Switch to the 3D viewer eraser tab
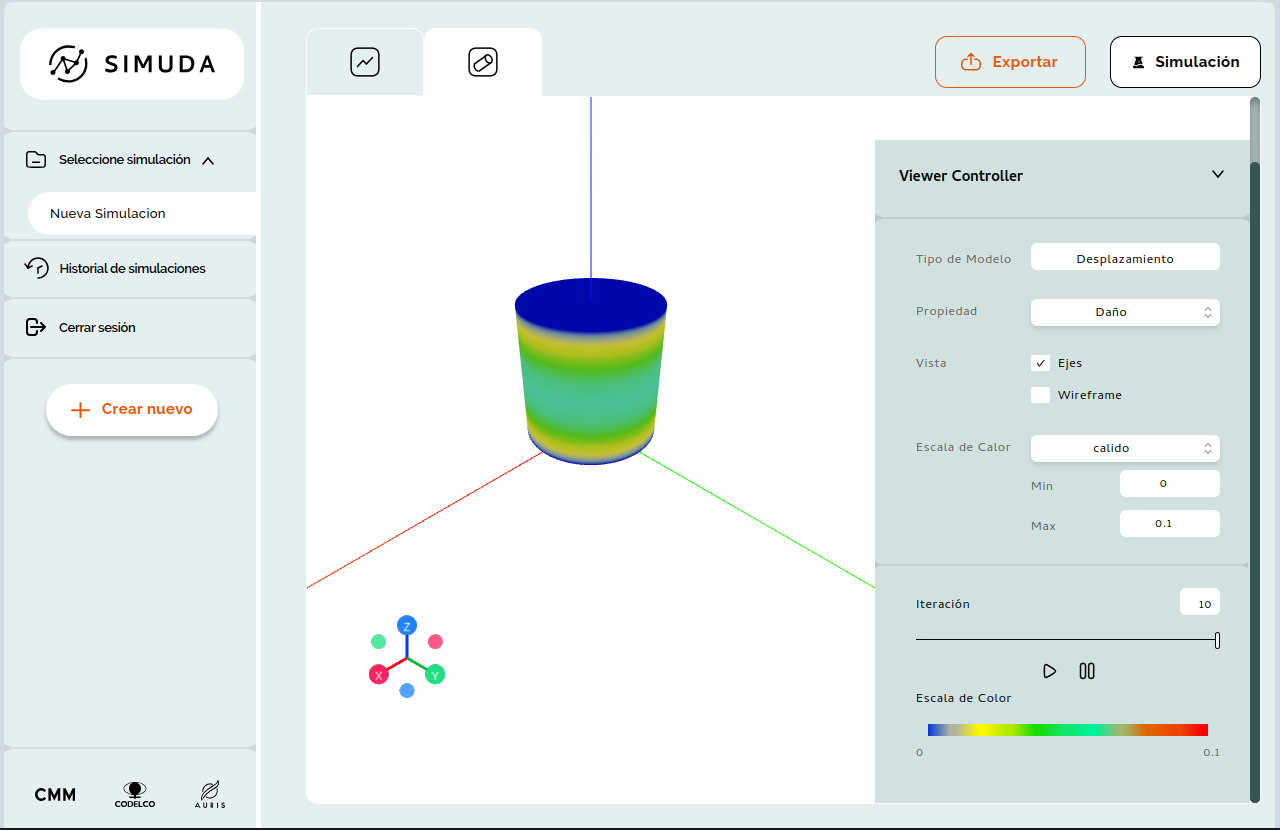The image size is (1280, 830). click(483, 62)
